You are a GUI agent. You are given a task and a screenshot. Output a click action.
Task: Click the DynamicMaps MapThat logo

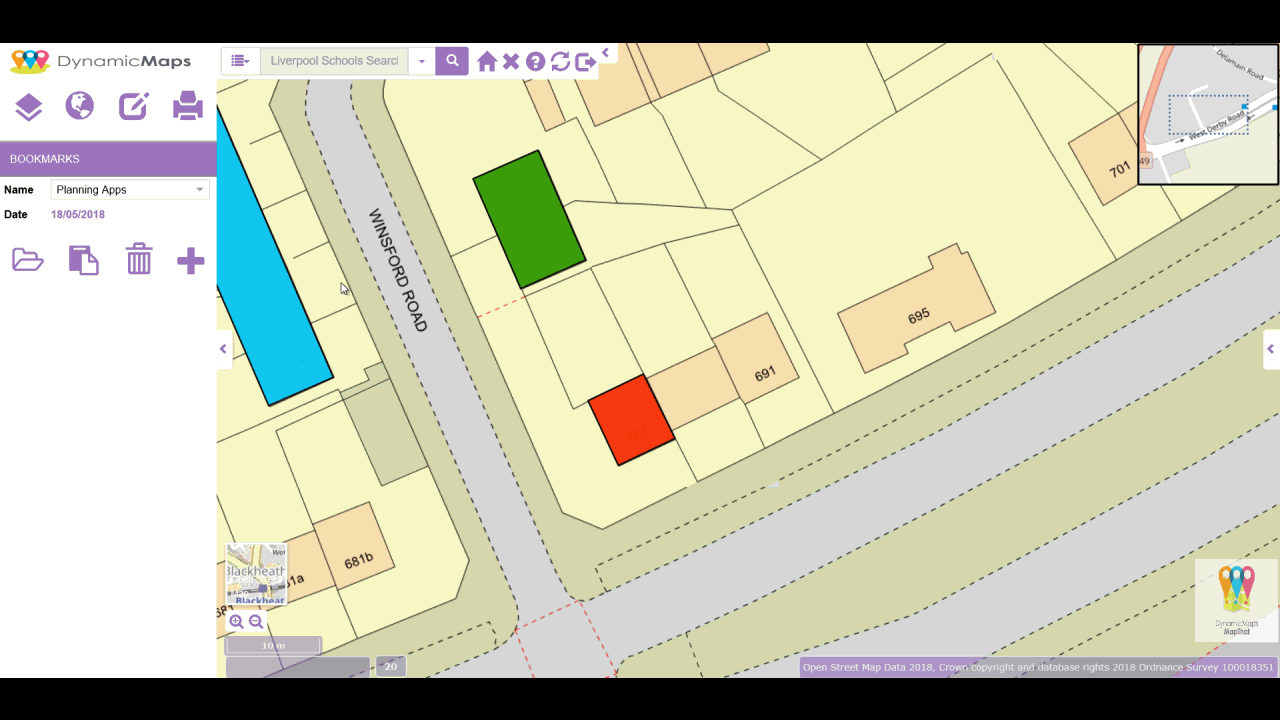pos(1236,600)
